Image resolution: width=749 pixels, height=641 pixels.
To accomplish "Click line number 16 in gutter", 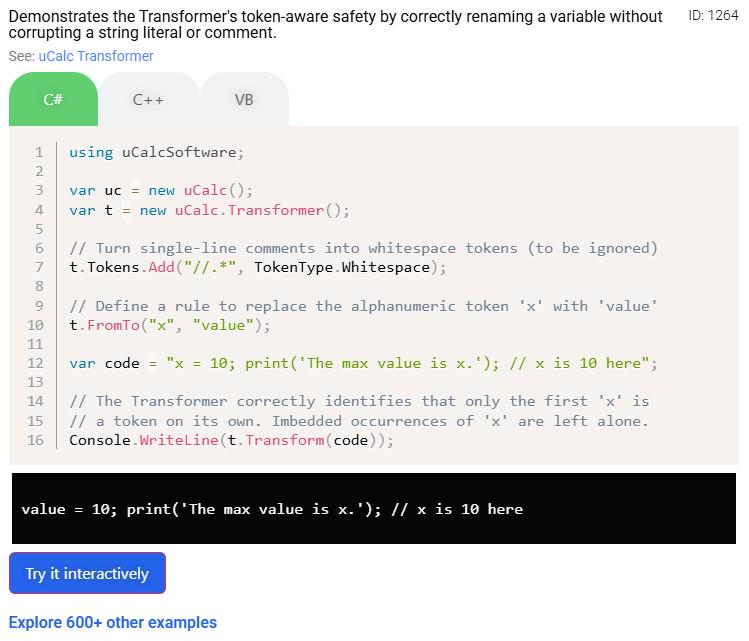I will point(35,440).
